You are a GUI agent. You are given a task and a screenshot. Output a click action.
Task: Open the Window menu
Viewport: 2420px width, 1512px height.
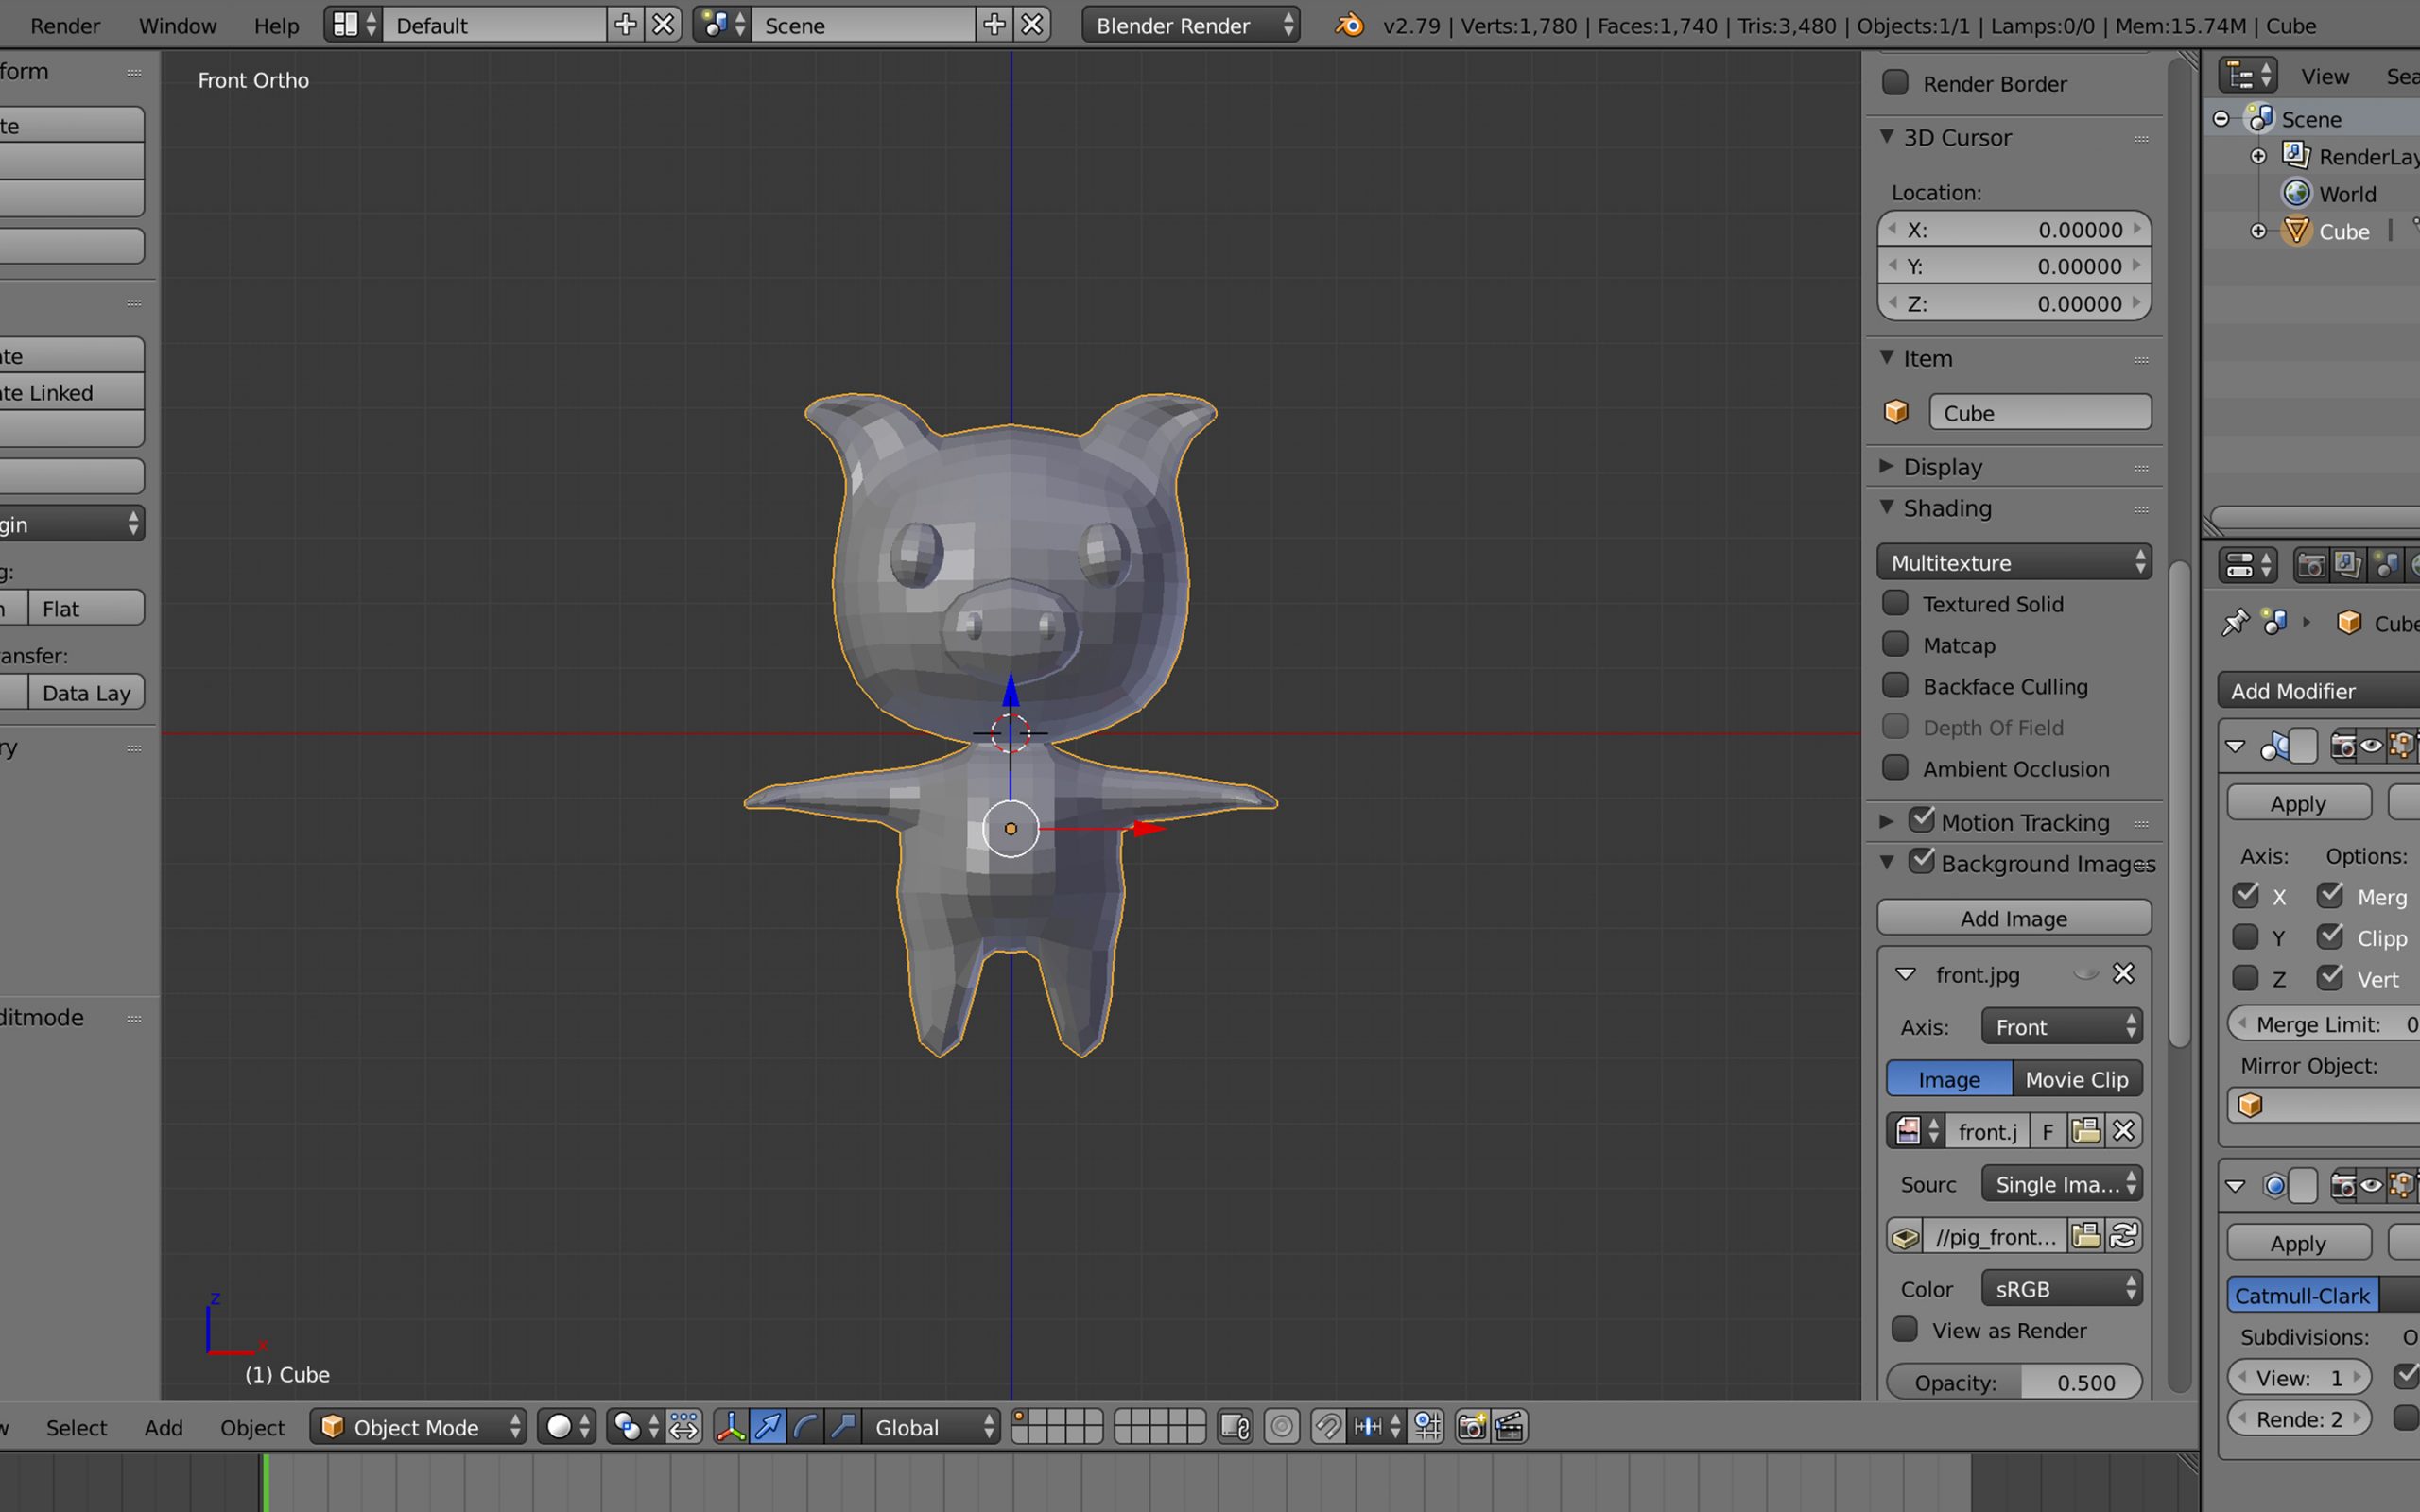point(177,25)
